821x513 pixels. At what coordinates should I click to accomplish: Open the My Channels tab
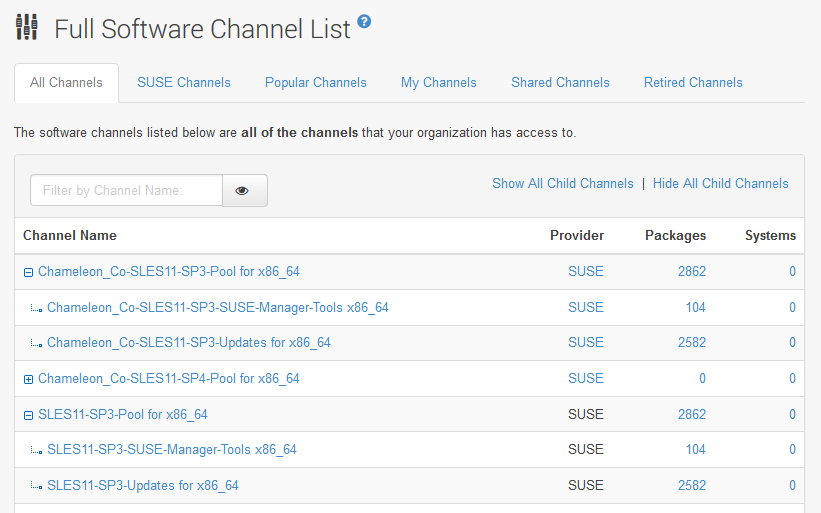[439, 83]
